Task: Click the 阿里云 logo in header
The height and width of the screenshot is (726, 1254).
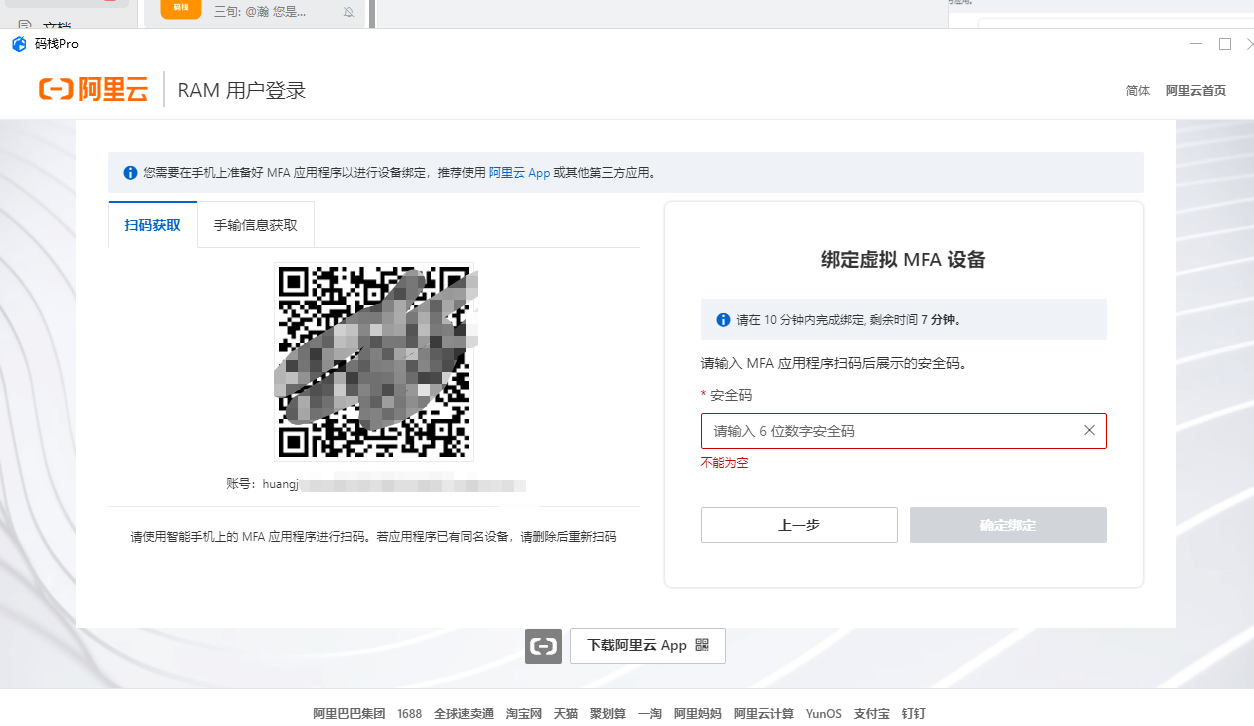Action: point(93,89)
